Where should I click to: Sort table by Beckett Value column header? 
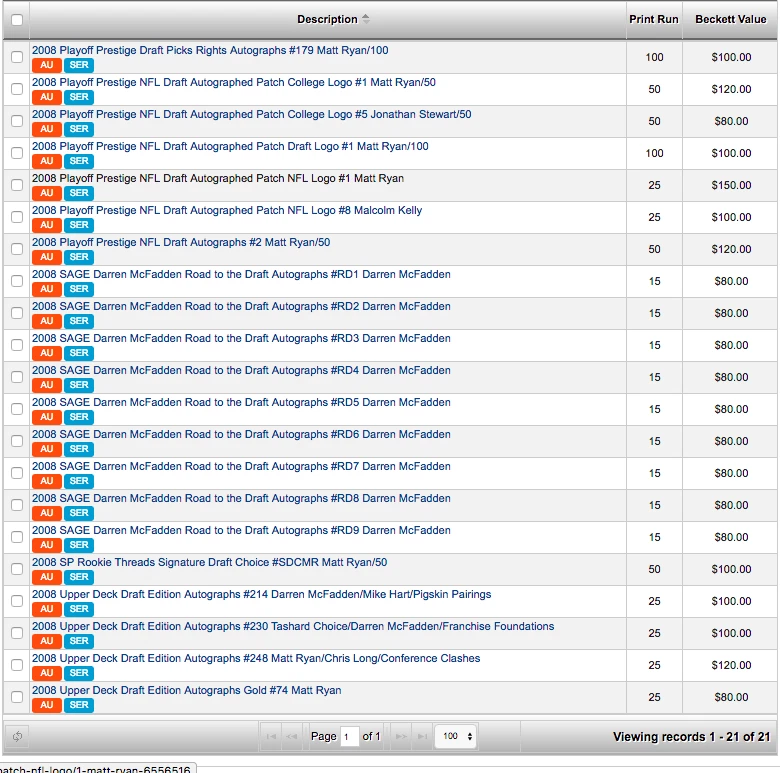(x=730, y=19)
